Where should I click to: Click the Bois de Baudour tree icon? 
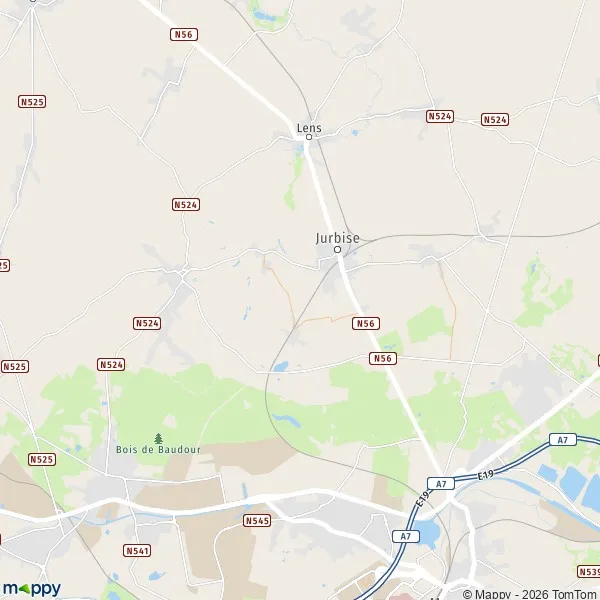click(x=158, y=439)
